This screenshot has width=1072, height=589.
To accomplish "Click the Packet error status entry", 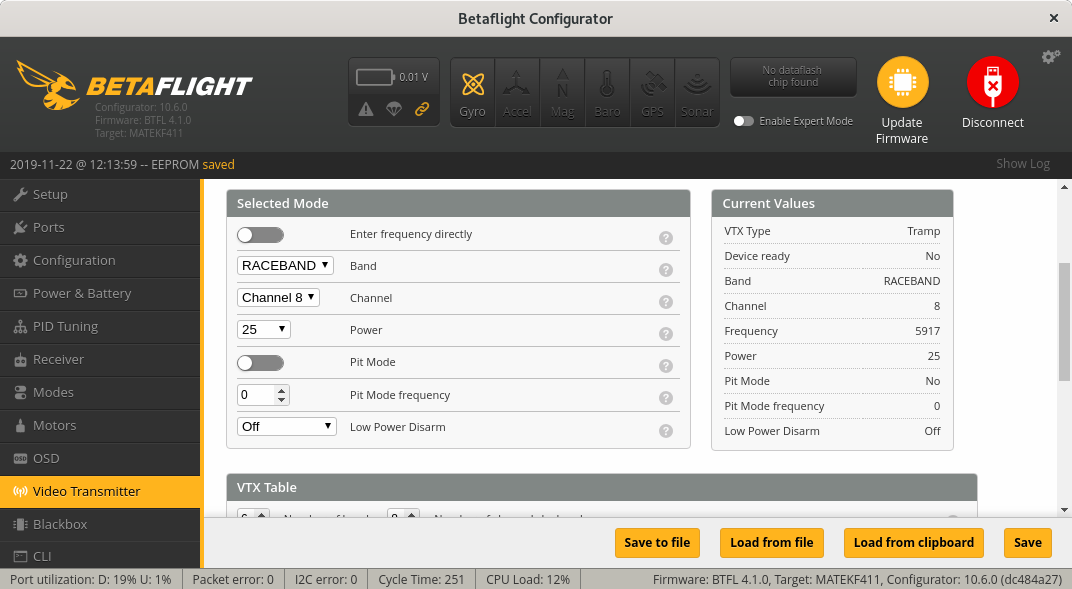I will (x=233, y=579).
